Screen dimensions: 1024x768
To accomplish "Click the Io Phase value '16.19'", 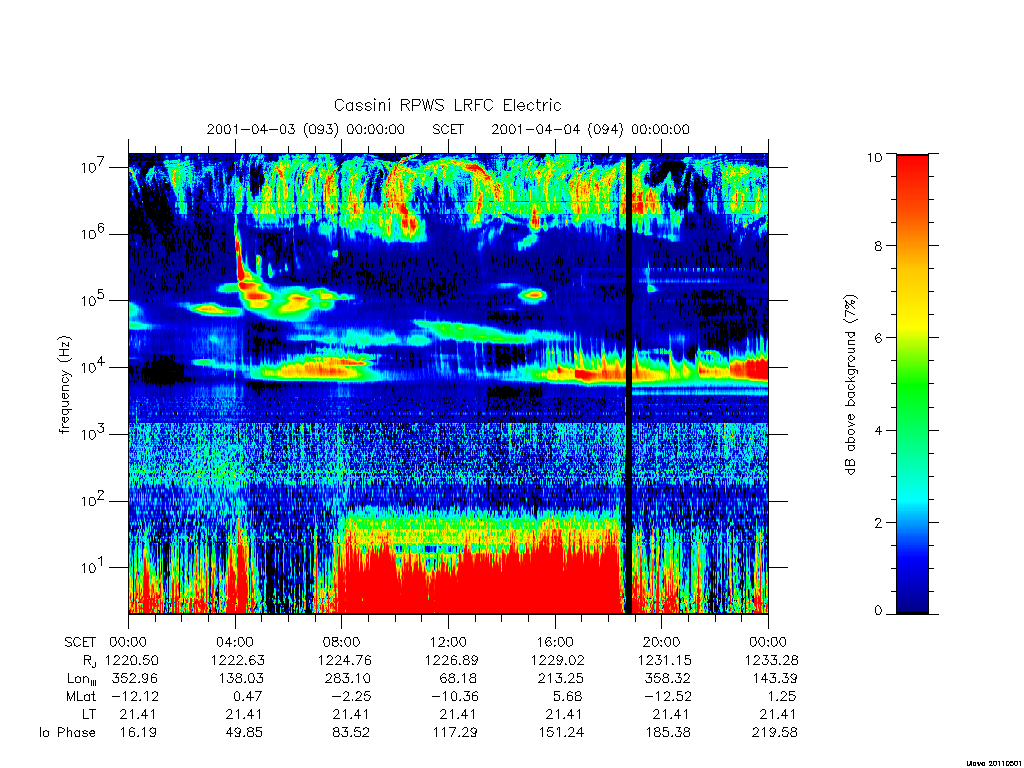I will (138, 732).
